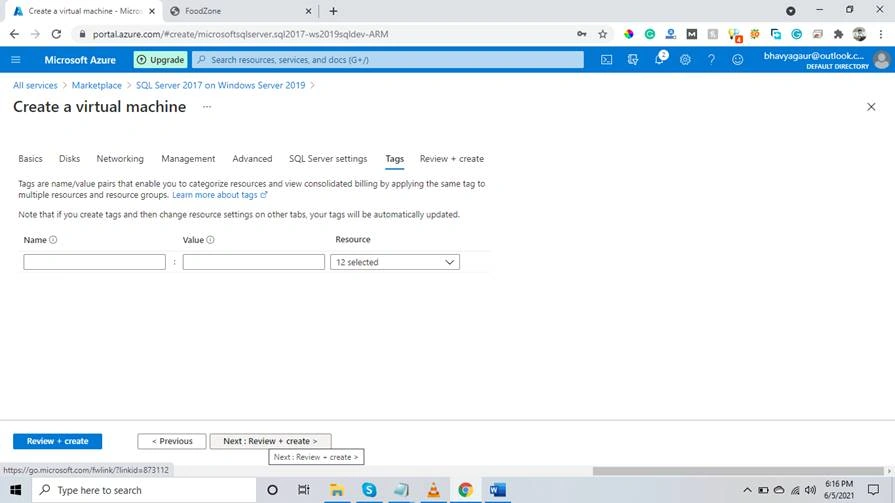This screenshot has width=895, height=503.
Task: Switch to the Advanced tab
Action: click(x=252, y=159)
